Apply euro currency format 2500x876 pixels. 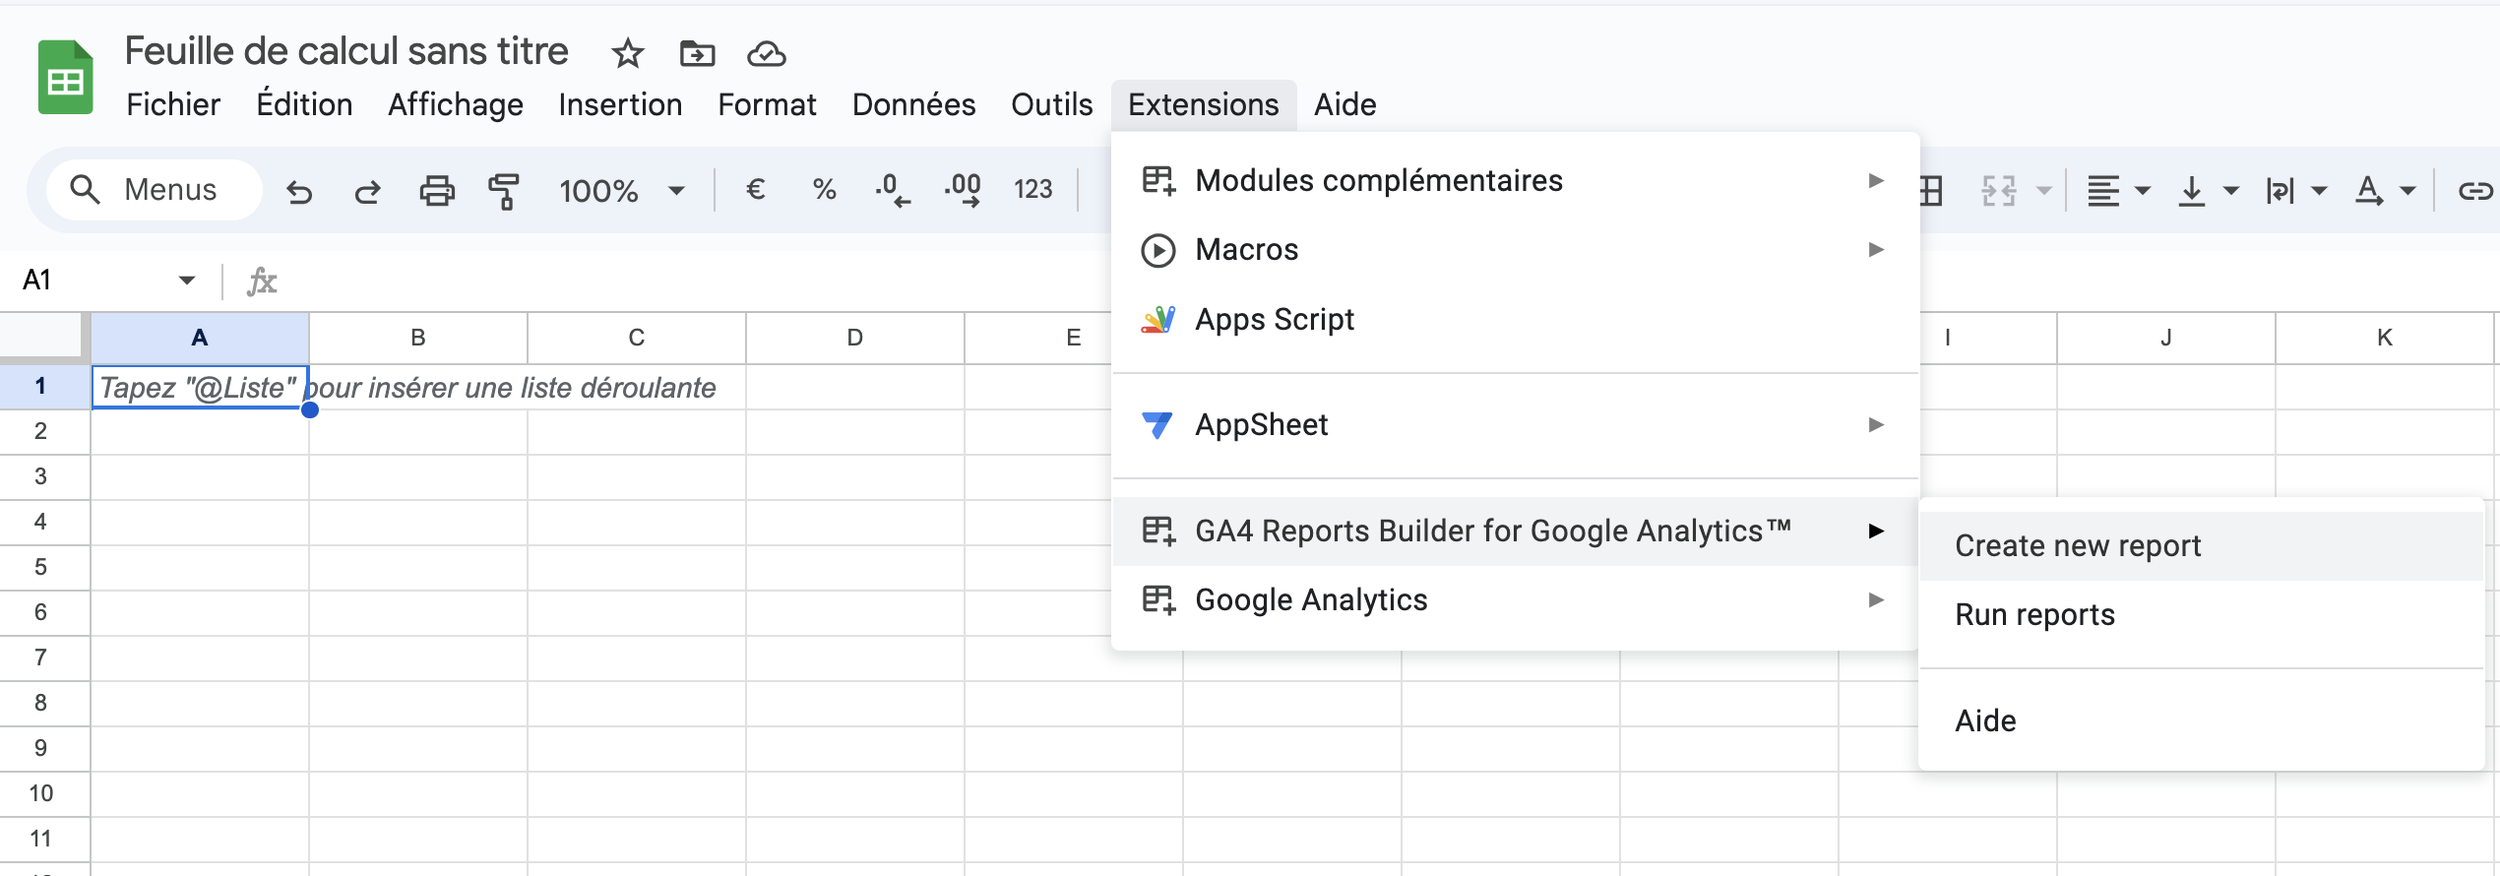pos(756,189)
